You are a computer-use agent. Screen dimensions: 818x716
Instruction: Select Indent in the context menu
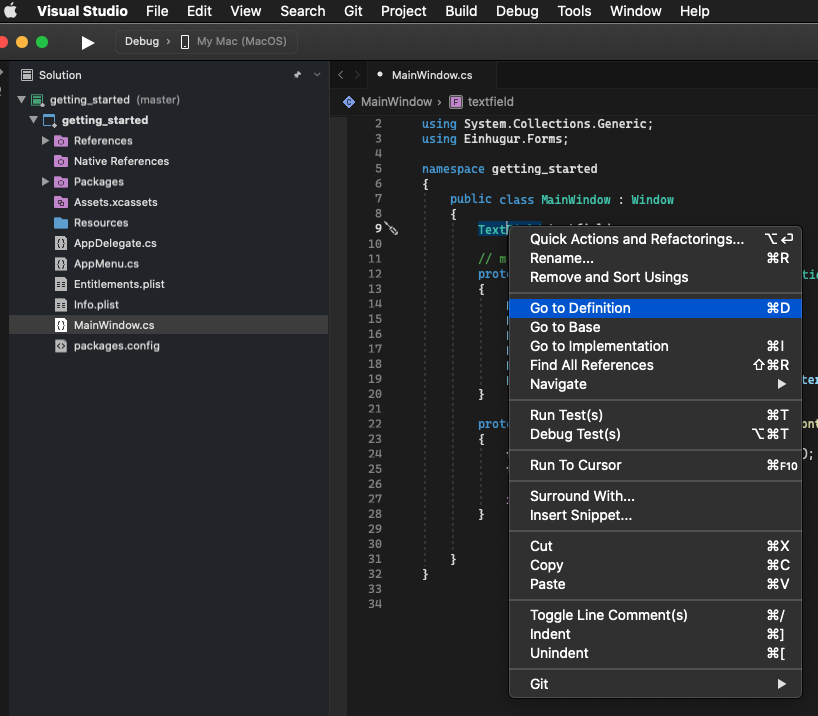tap(655, 634)
